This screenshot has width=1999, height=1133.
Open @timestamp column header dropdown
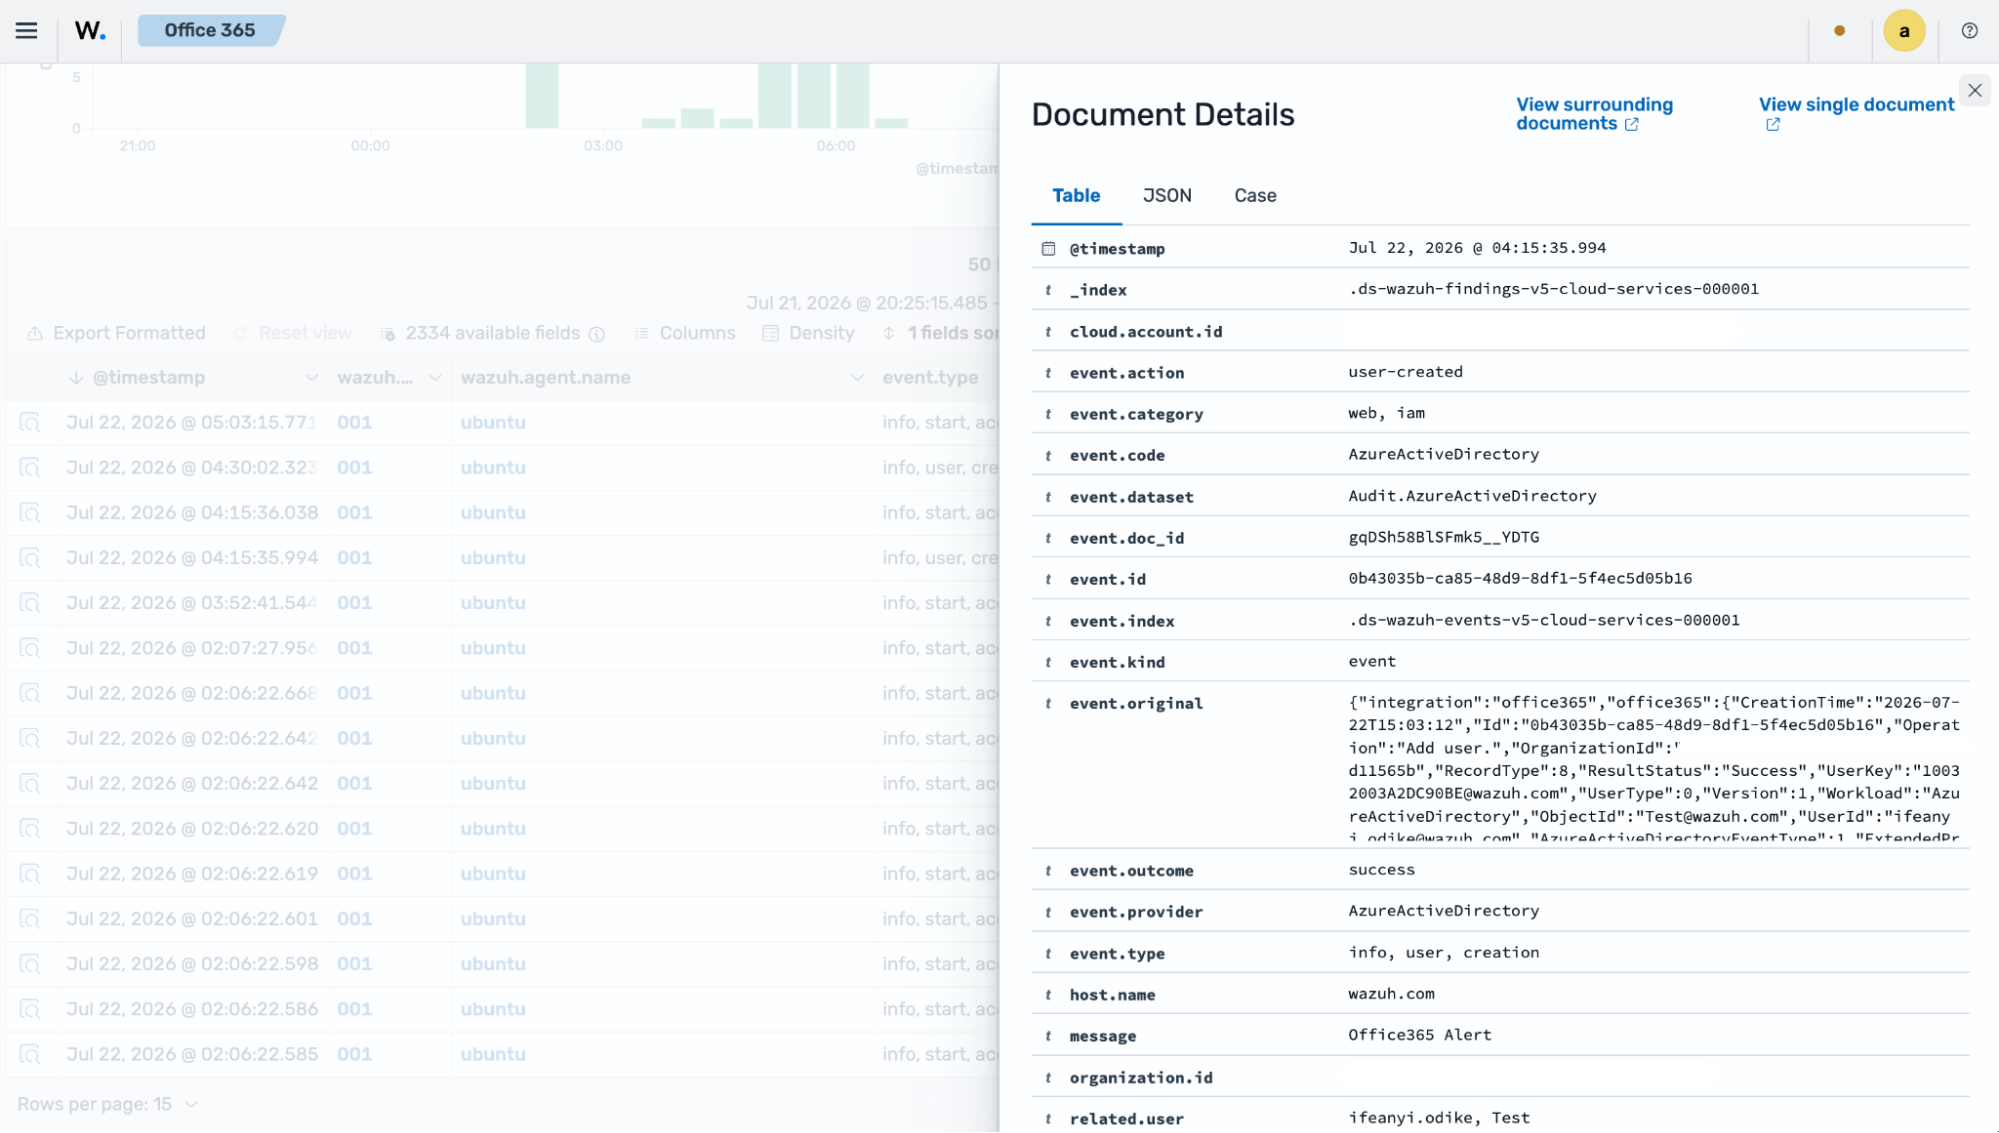(311, 378)
